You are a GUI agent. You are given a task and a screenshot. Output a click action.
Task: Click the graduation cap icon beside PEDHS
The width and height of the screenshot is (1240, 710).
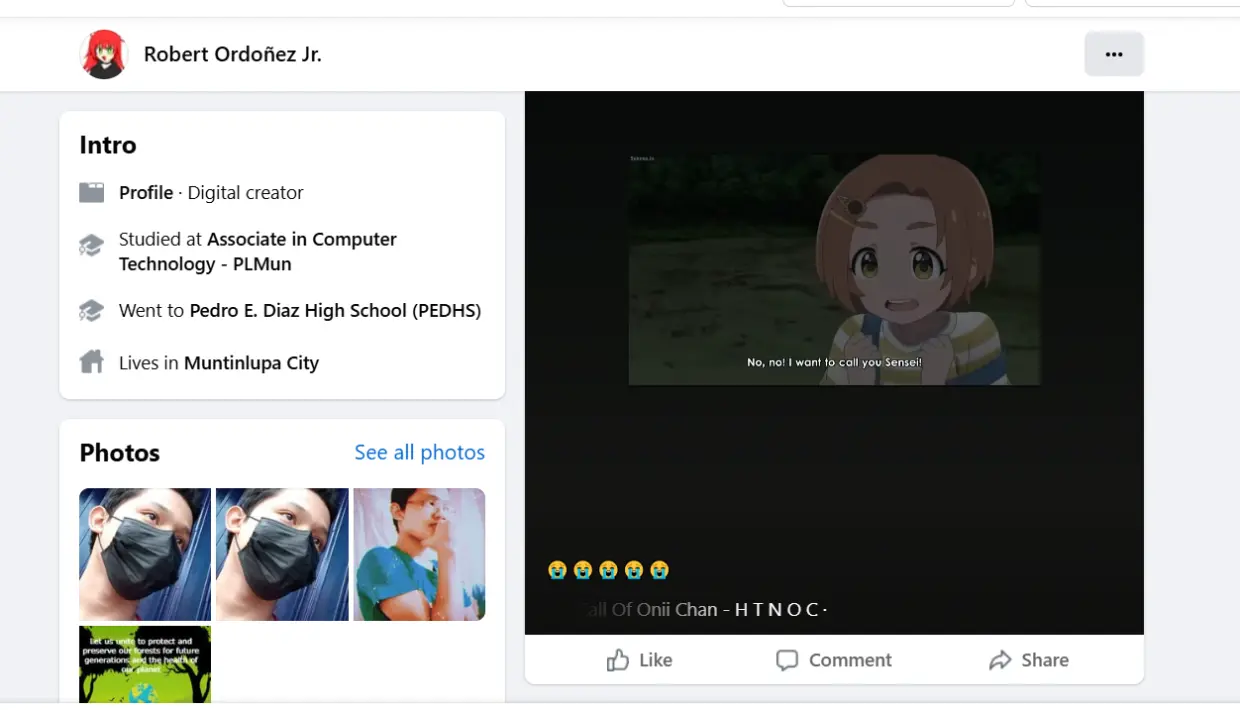click(92, 311)
